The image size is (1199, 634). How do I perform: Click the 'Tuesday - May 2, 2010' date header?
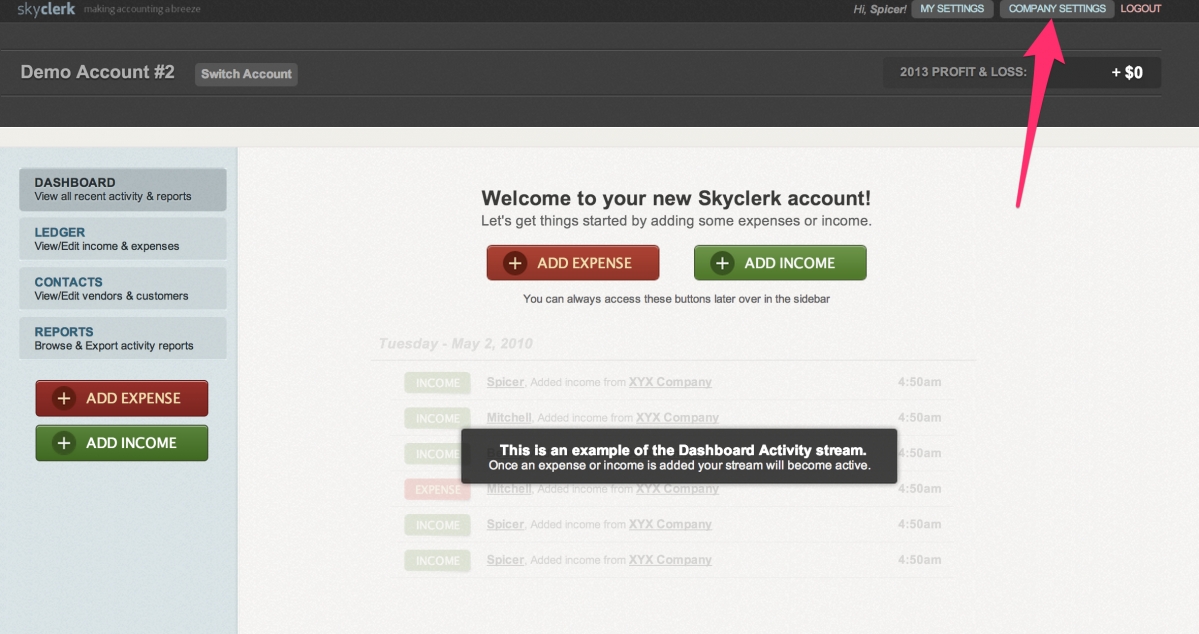456,343
